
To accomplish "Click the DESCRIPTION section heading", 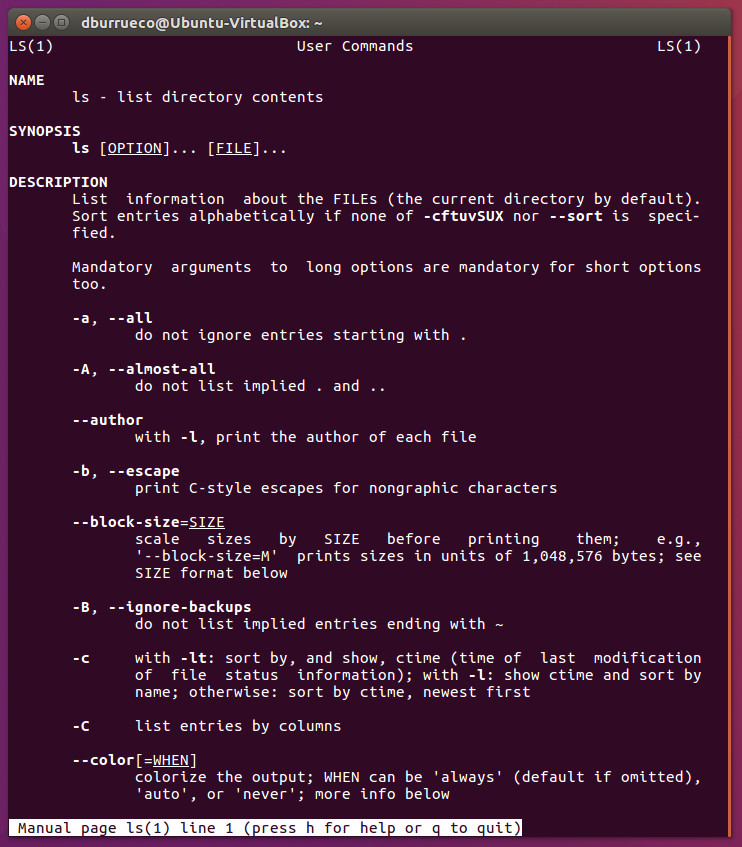I will [x=58, y=182].
